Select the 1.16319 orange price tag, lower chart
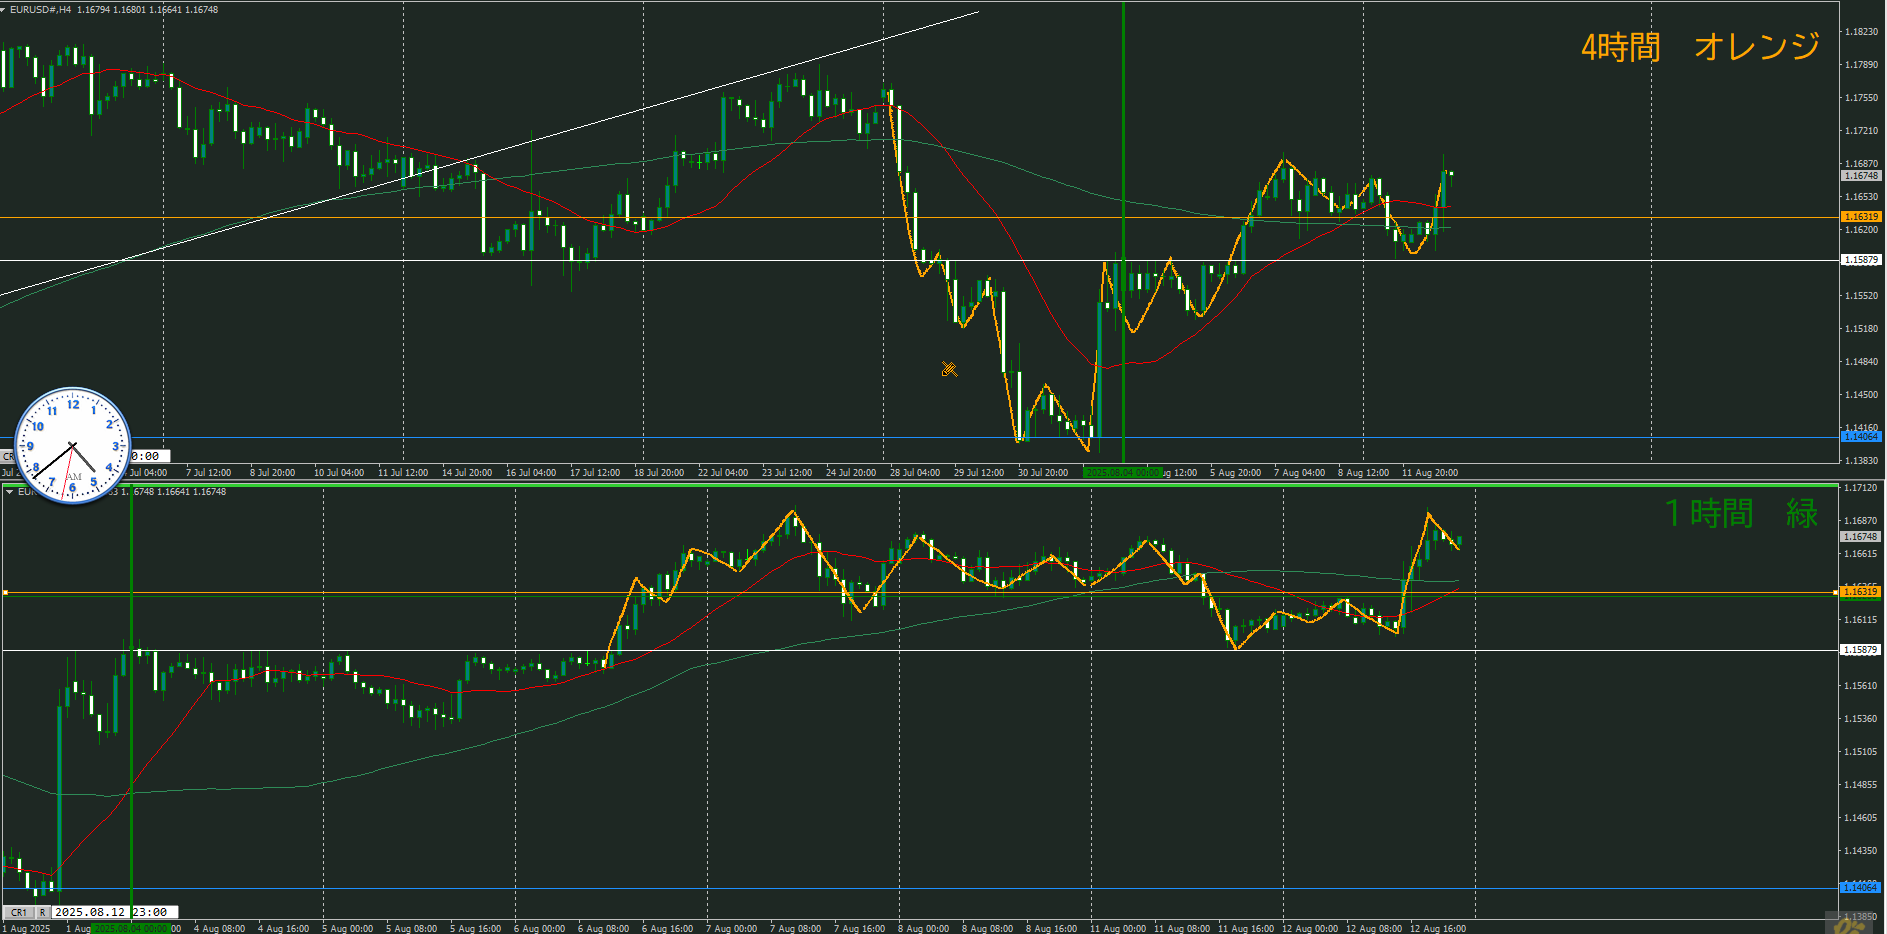 coord(1861,592)
